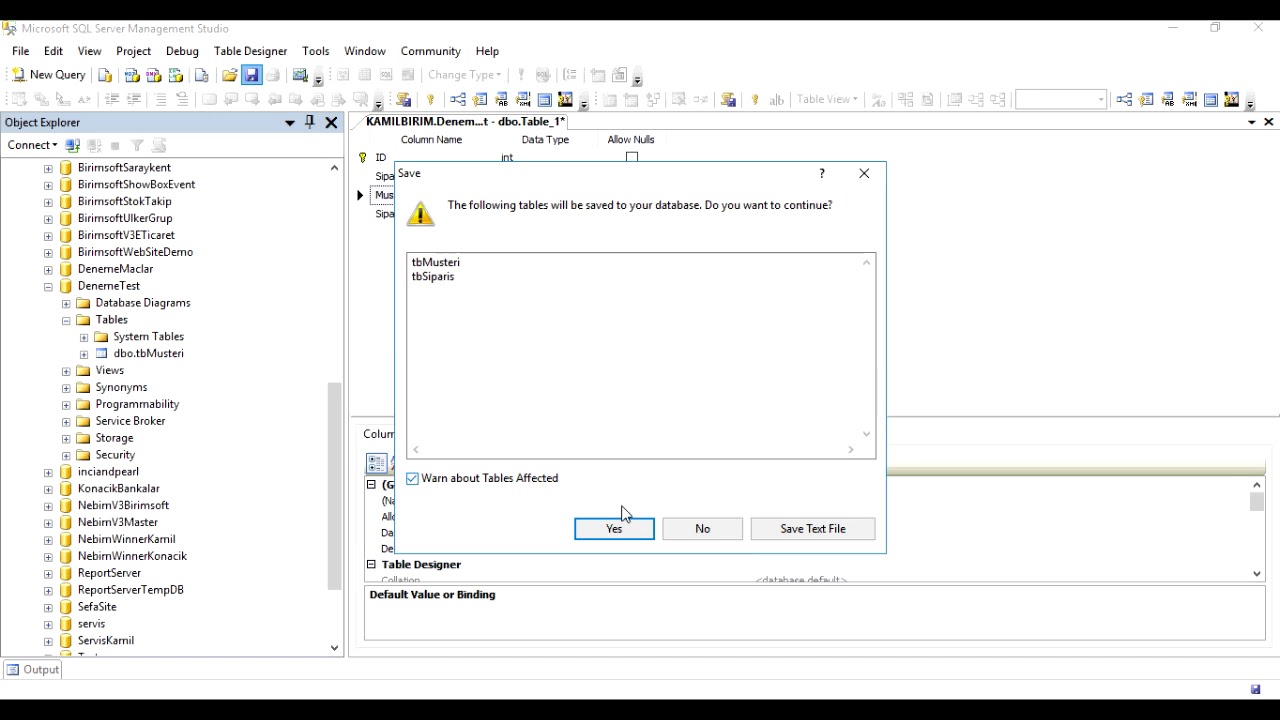
Task: Click the Relationships icon beside the empty combo box
Action: (x=1124, y=99)
